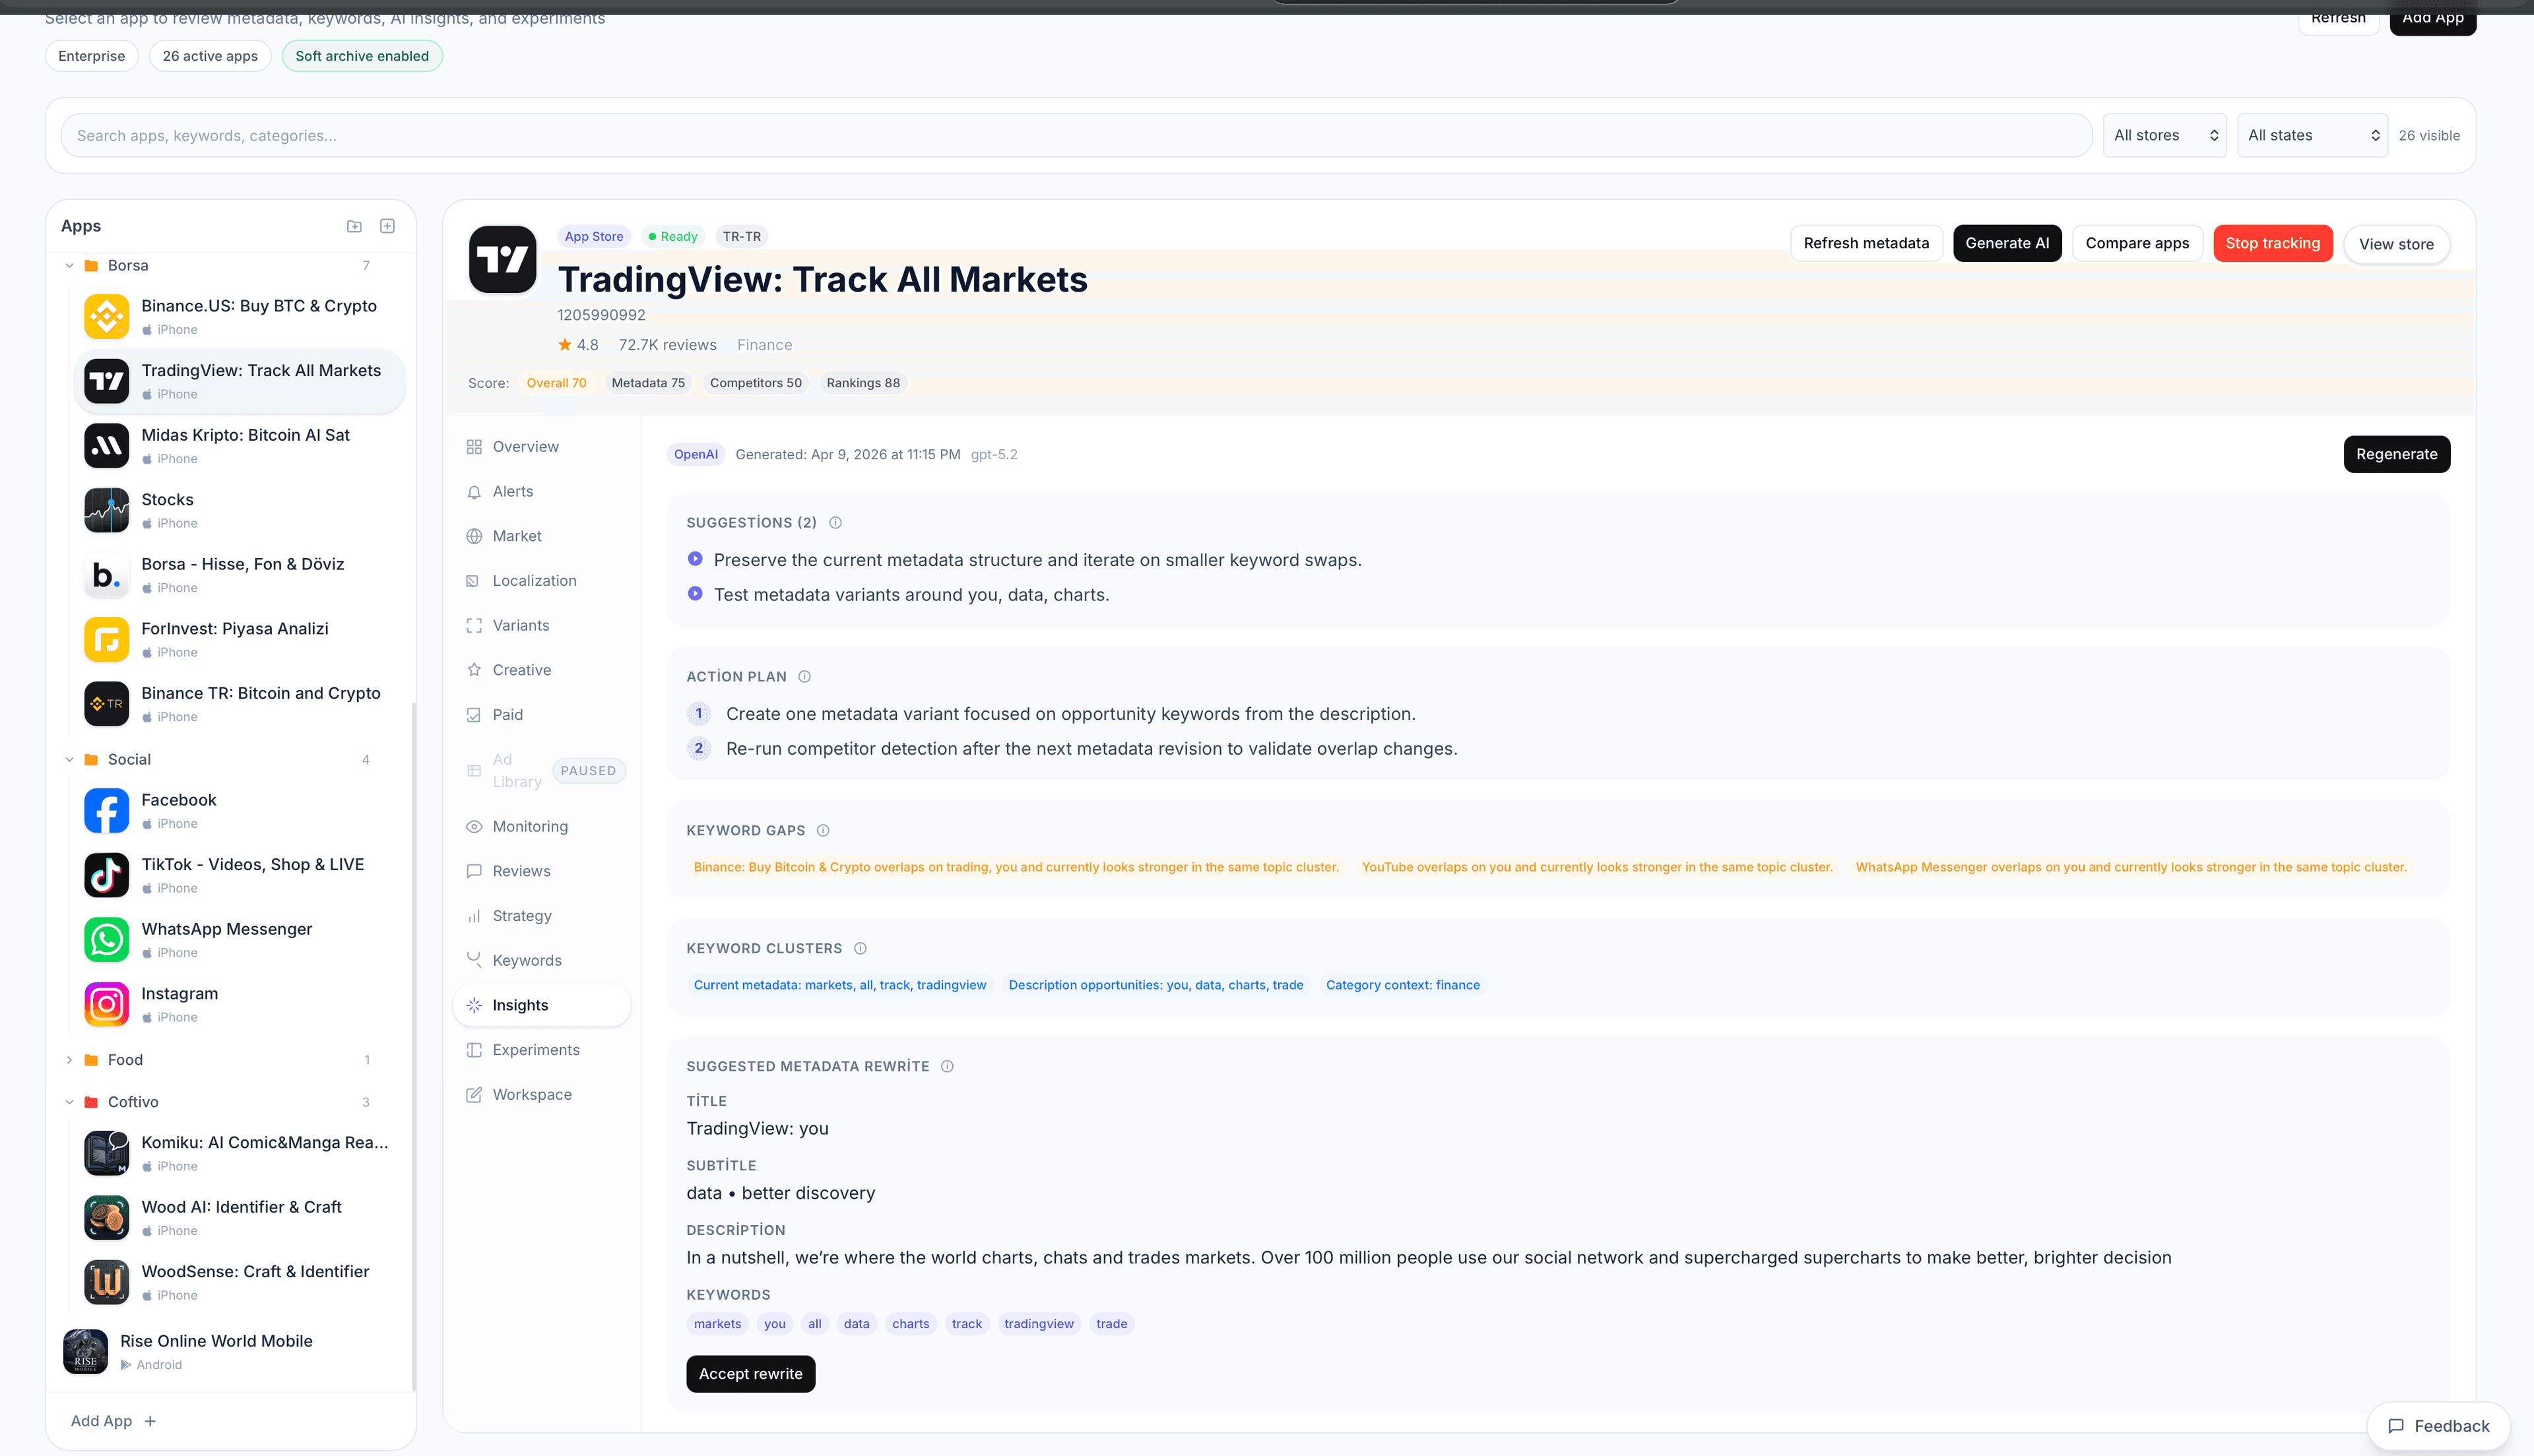The height and width of the screenshot is (1456, 2534).
Task: Collapse the Borsa folder chevron
Action: (69, 265)
